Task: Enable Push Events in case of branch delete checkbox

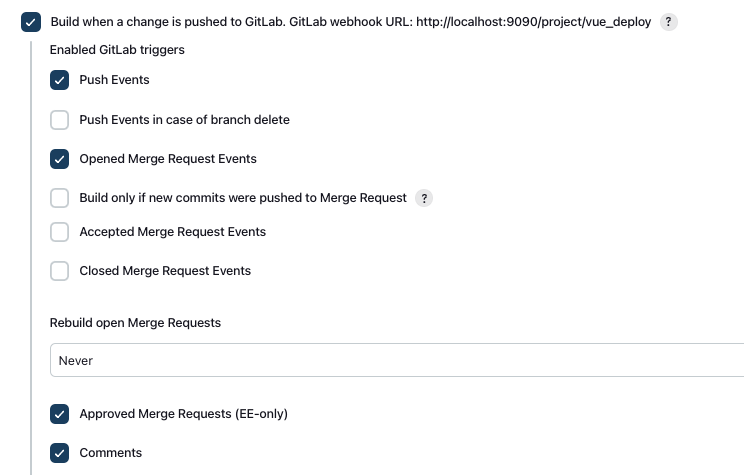Action: click(x=60, y=120)
